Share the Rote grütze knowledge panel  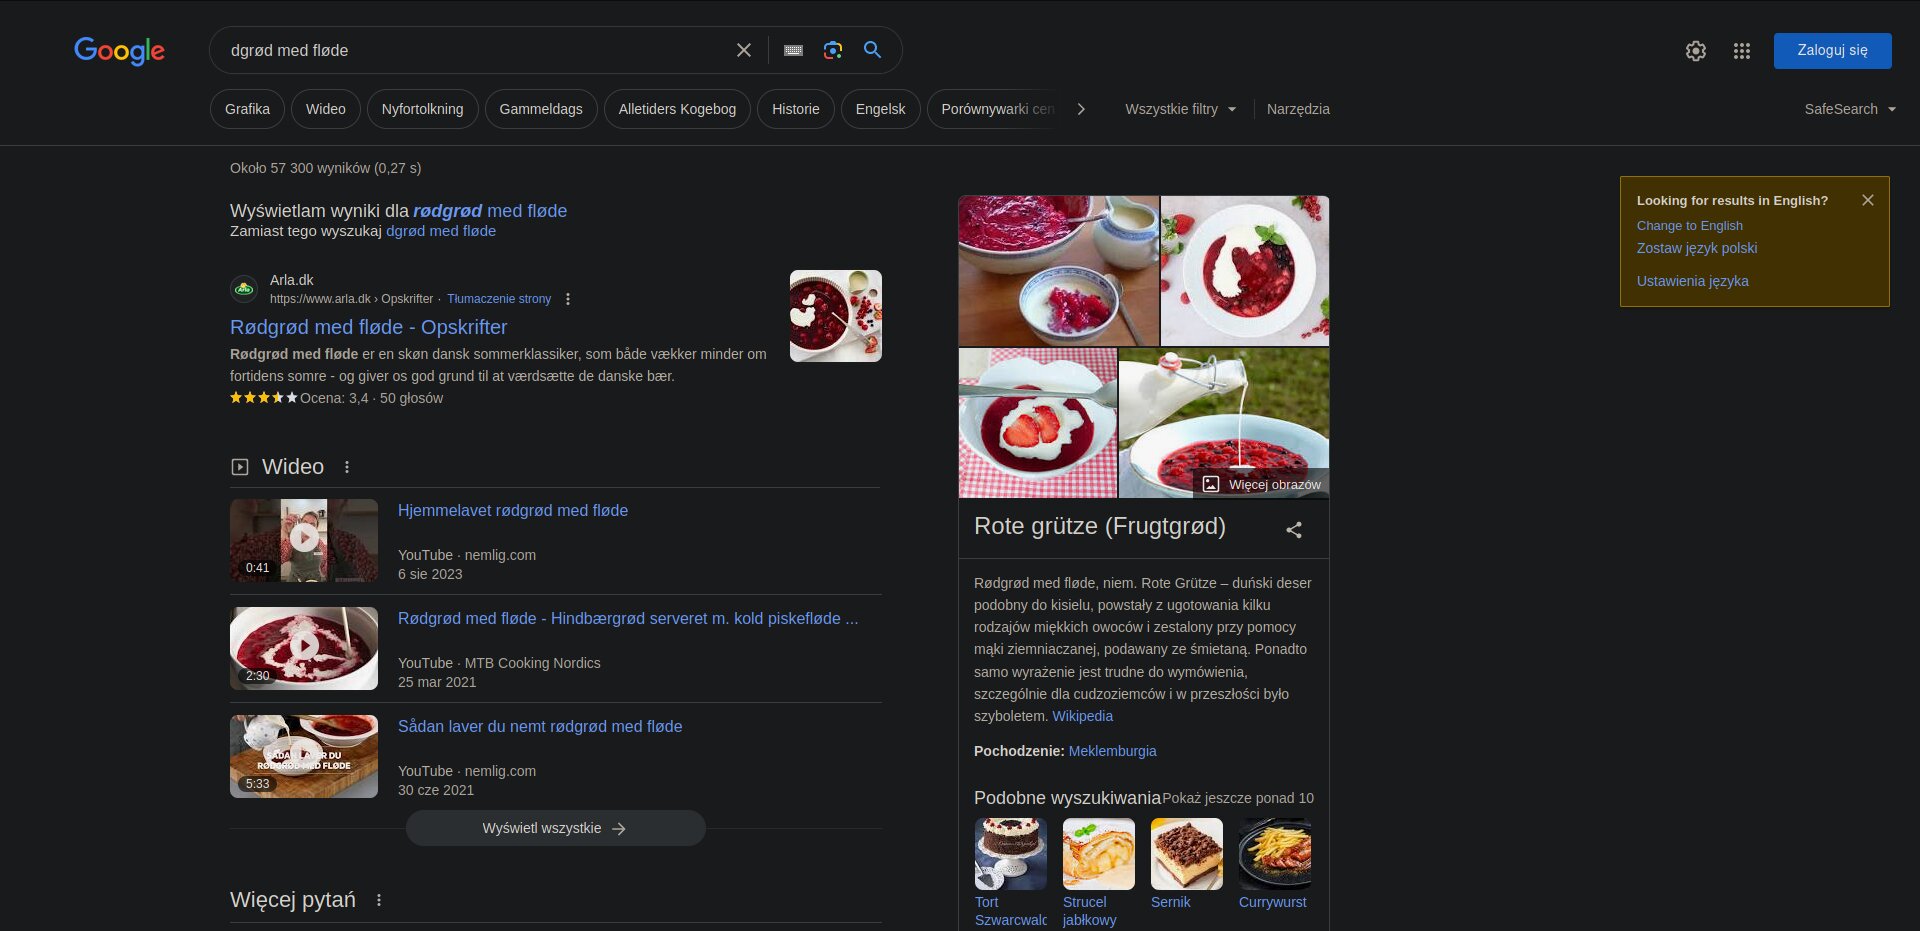pyautogui.click(x=1294, y=530)
